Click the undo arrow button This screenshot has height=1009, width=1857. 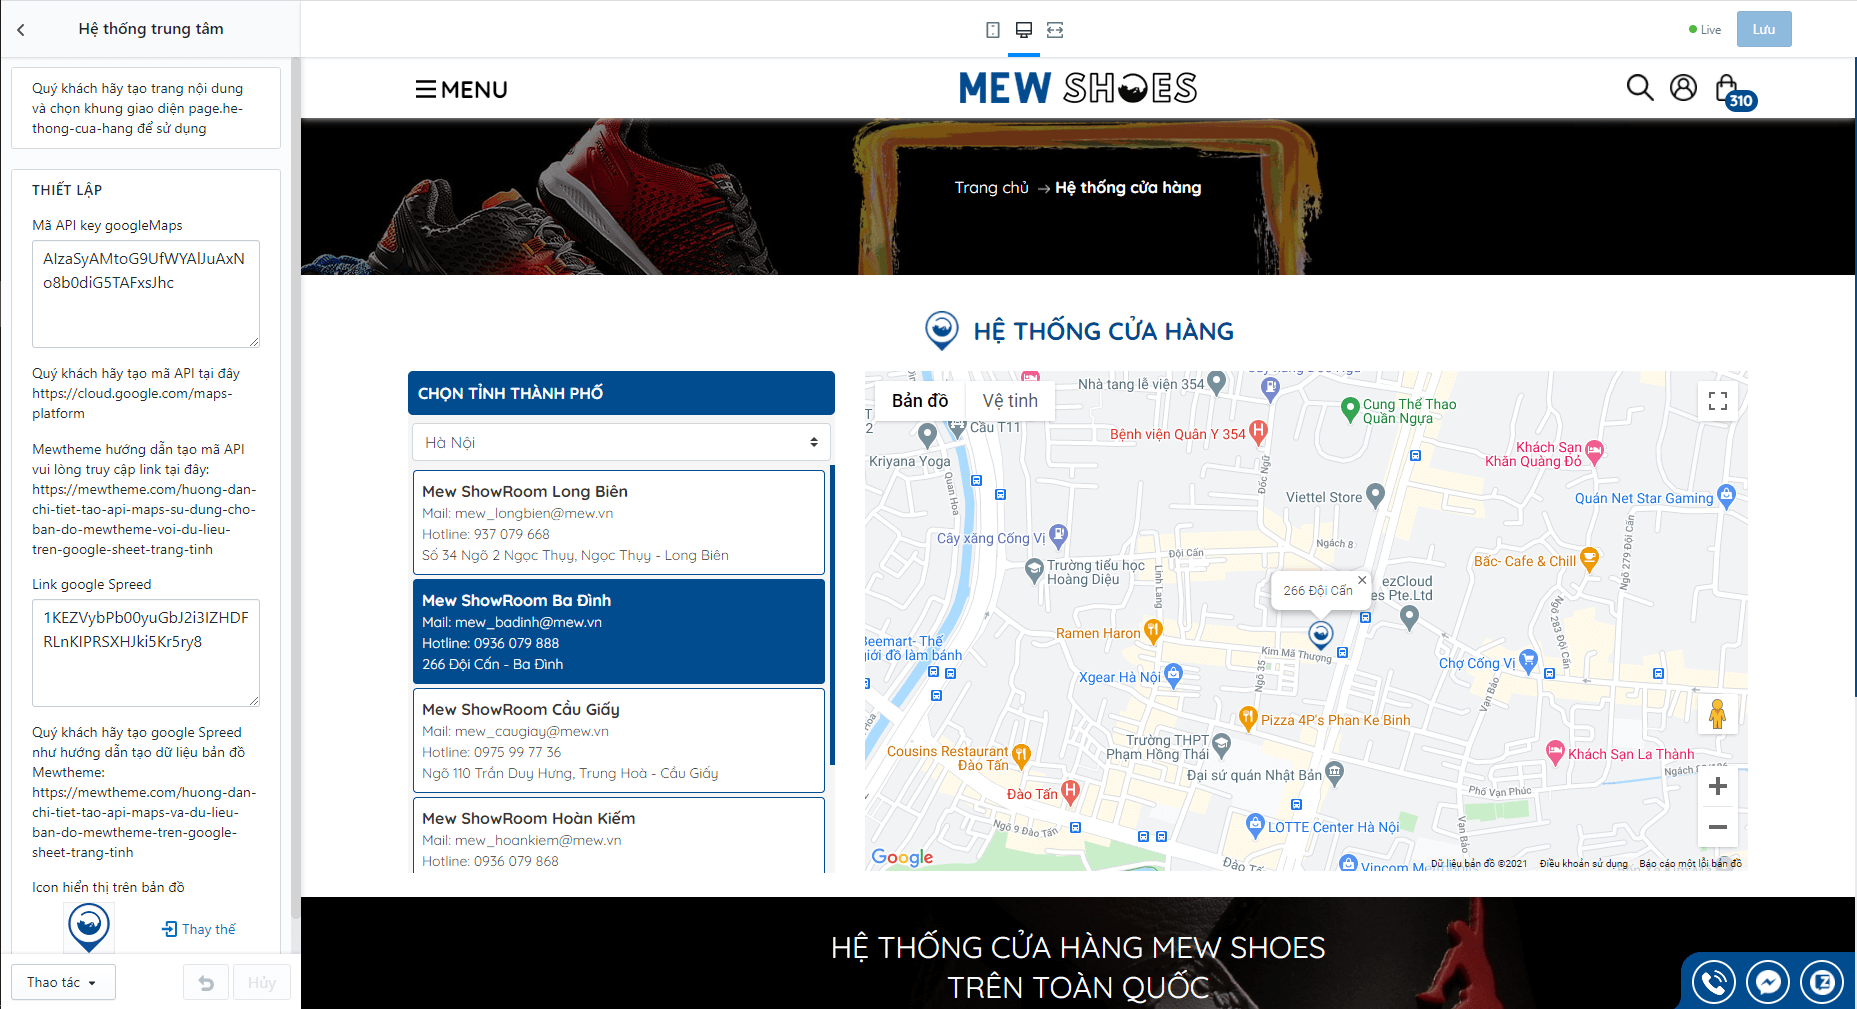tap(206, 982)
